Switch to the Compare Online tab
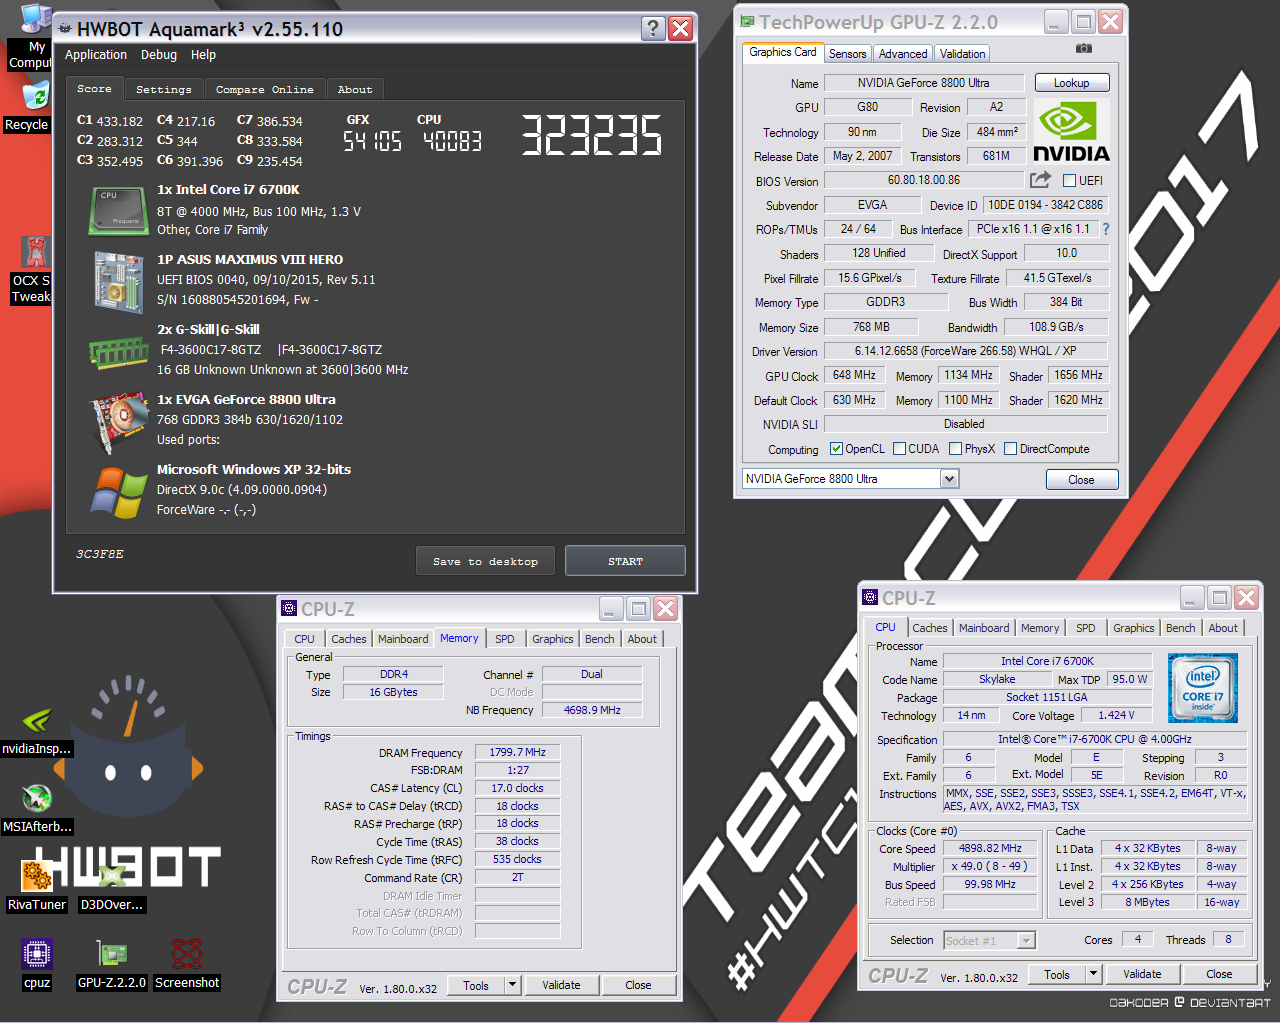The width and height of the screenshot is (1280, 1024). 264,89
